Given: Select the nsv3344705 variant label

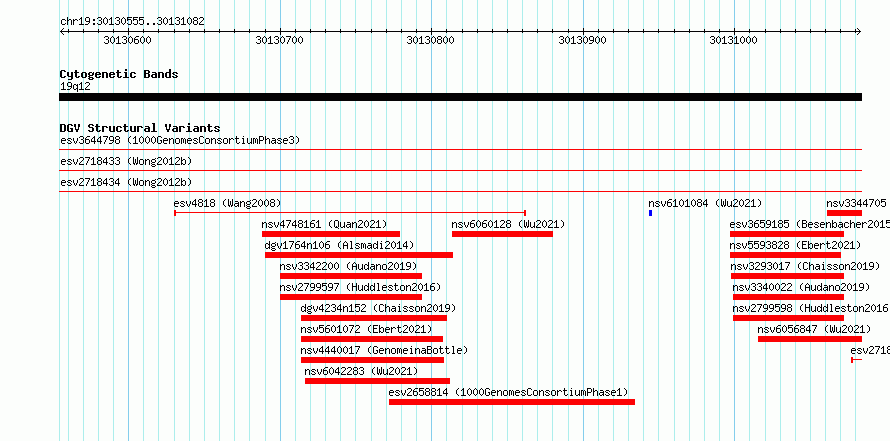Looking at the screenshot, I should 856,203.
